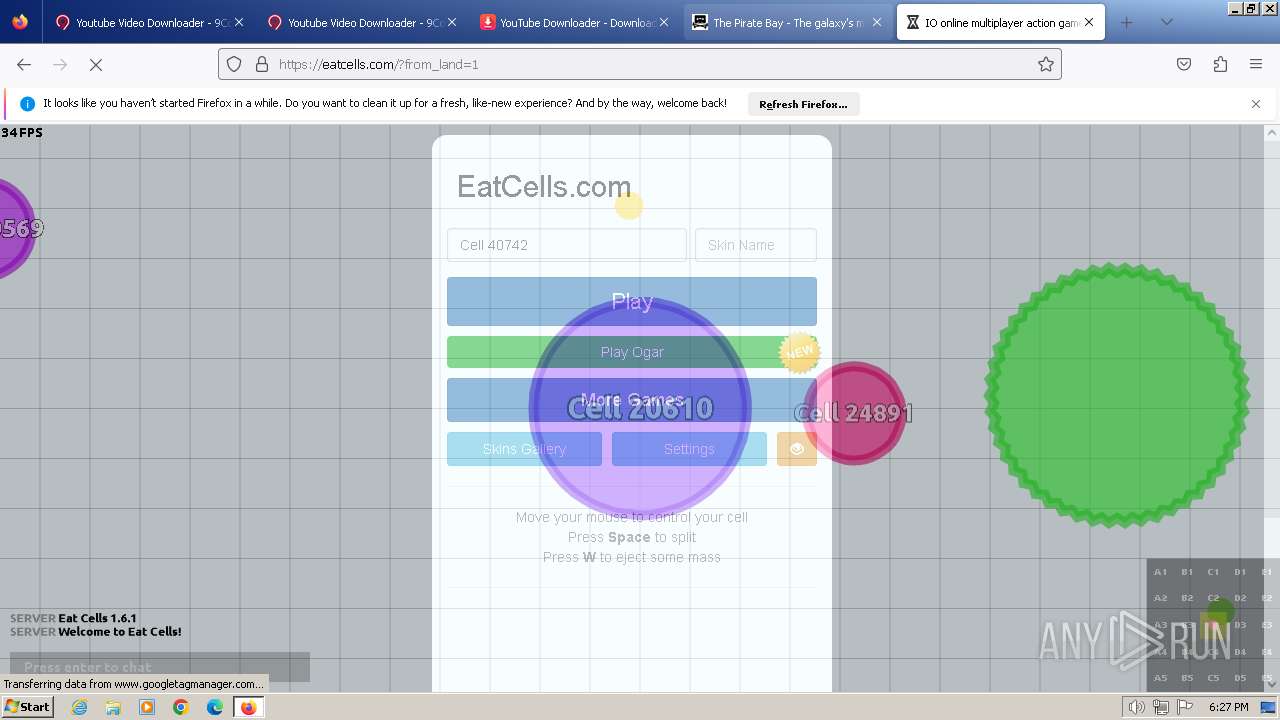Click the Play Ogar button
Viewport: 1280px width, 720px height.
632,352
